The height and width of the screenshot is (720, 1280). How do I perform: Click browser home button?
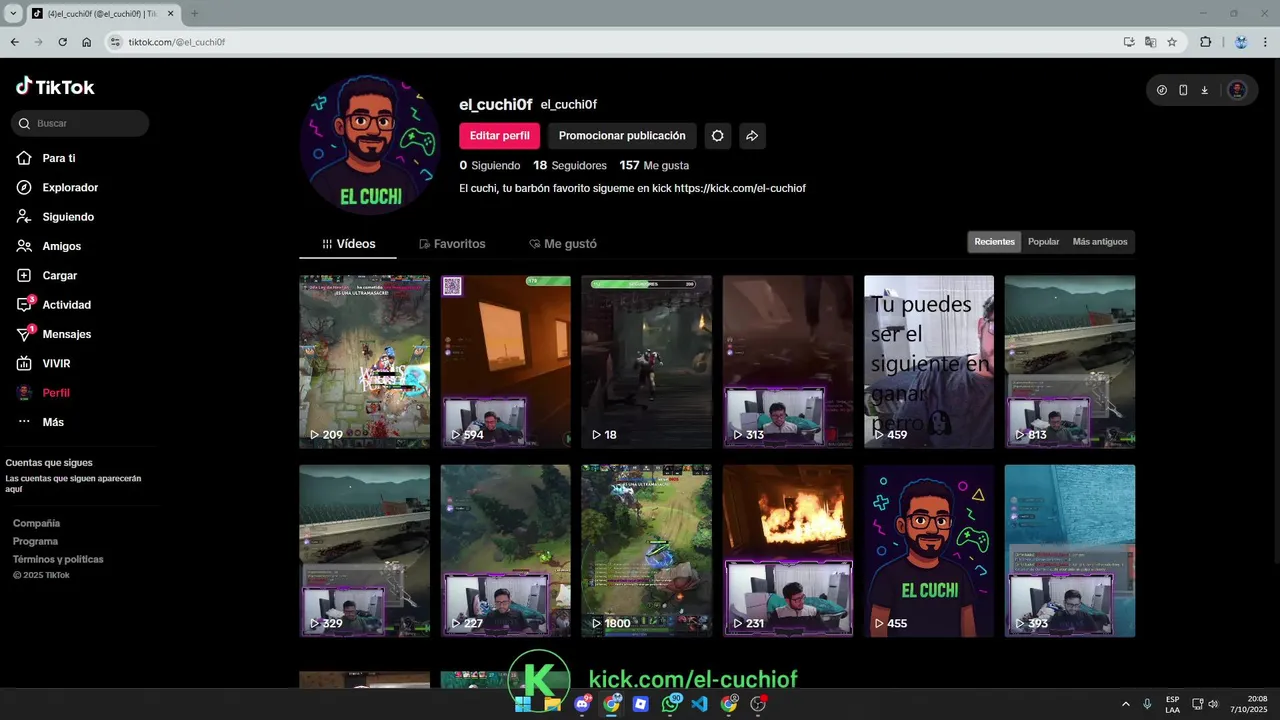(87, 42)
